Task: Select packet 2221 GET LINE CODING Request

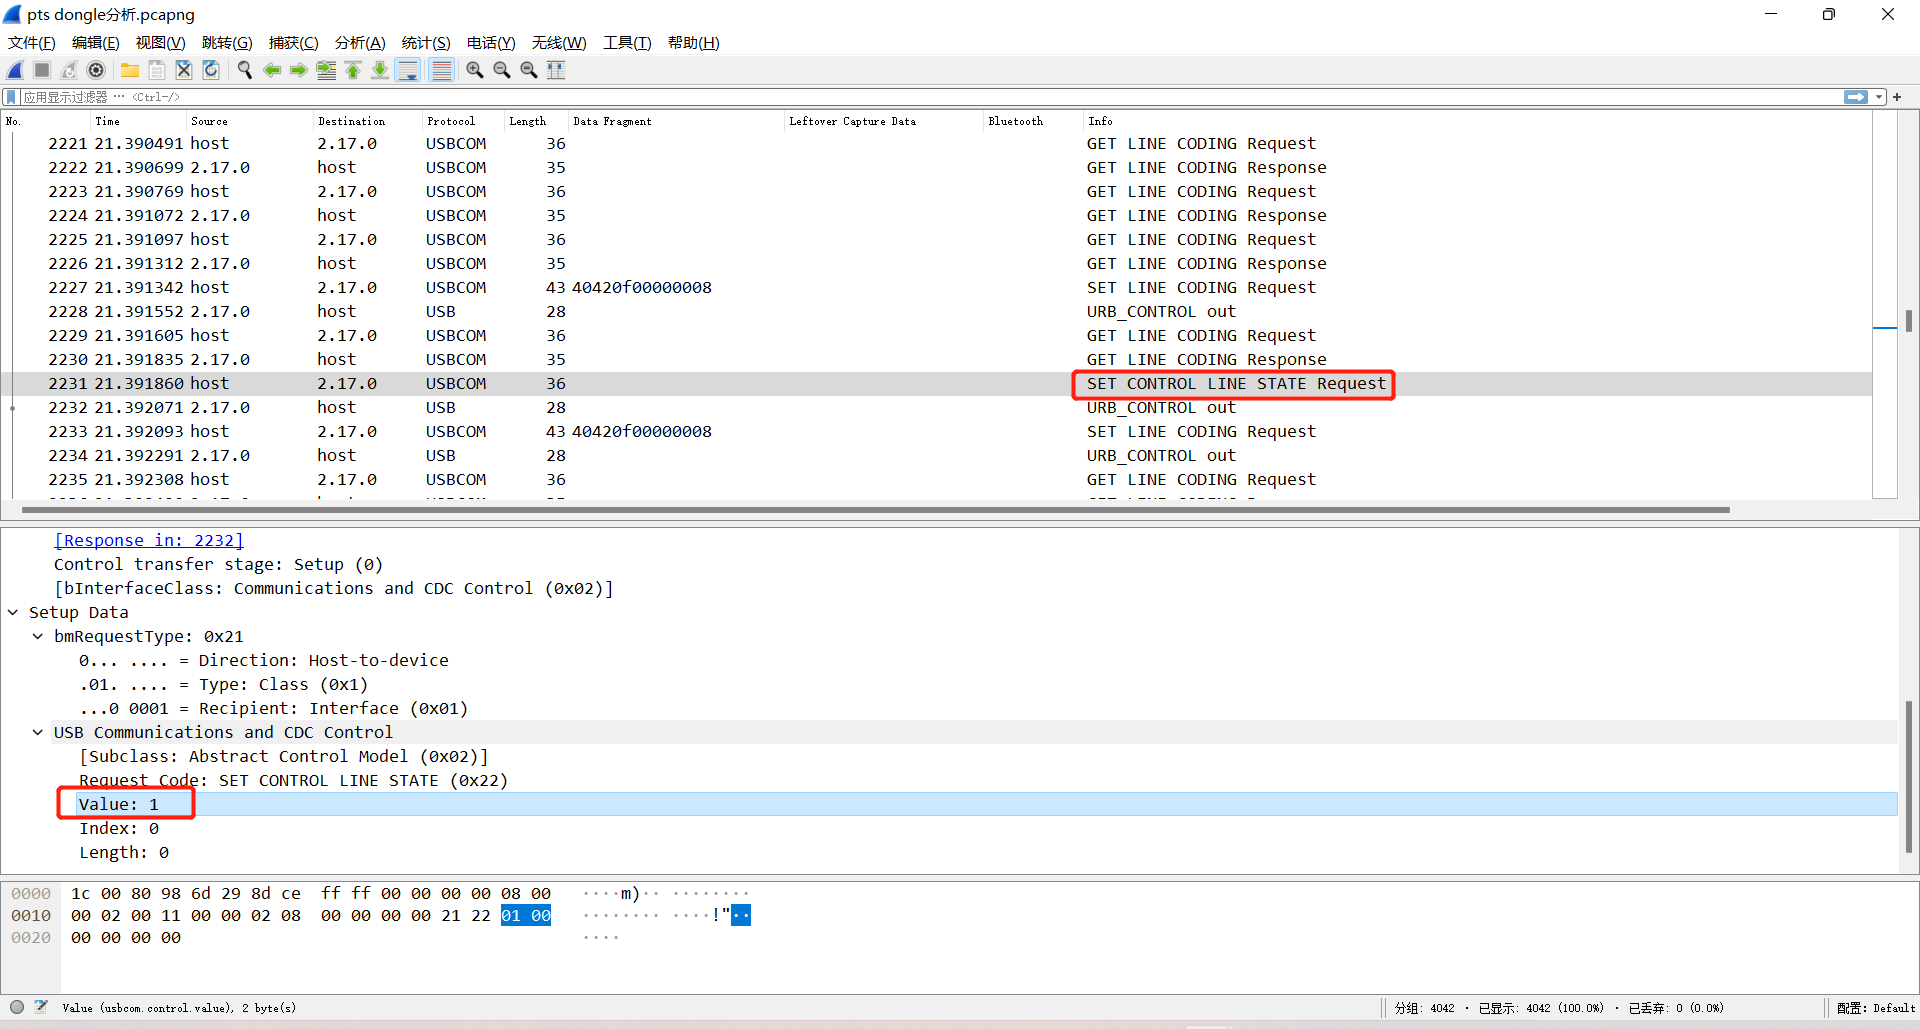Action: 936,144
